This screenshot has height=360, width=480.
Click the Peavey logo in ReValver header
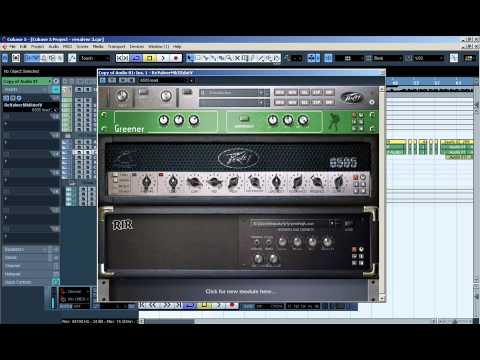[x=353, y=98]
